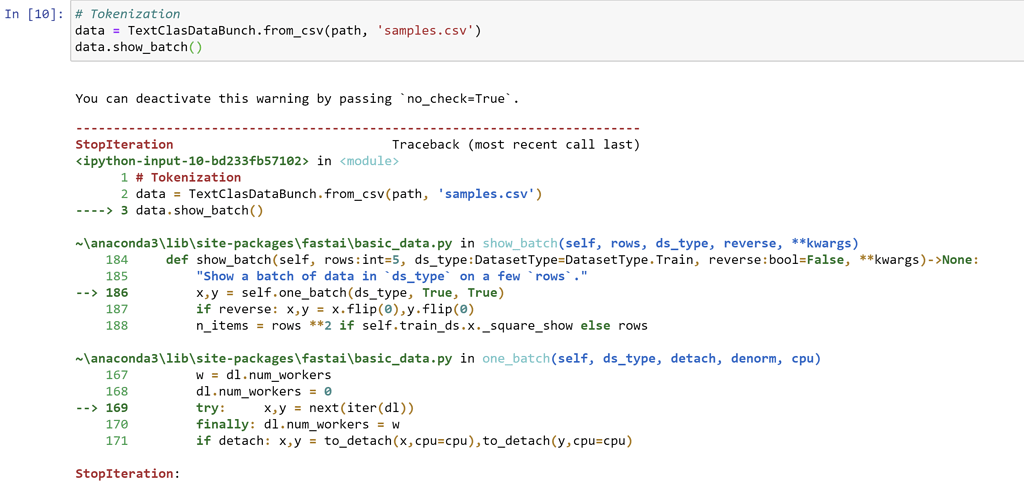Click the dashed separator line above the traceback
The height and width of the screenshot is (499, 1024).
click(x=357, y=129)
